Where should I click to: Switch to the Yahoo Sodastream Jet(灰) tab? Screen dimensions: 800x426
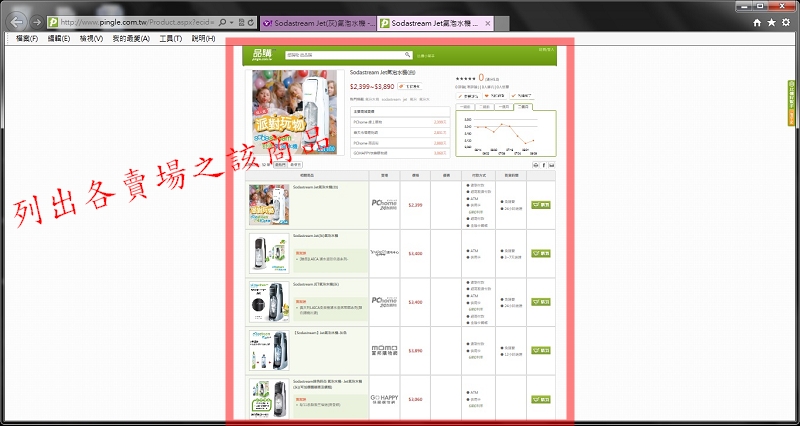pyautogui.click(x=318, y=23)
